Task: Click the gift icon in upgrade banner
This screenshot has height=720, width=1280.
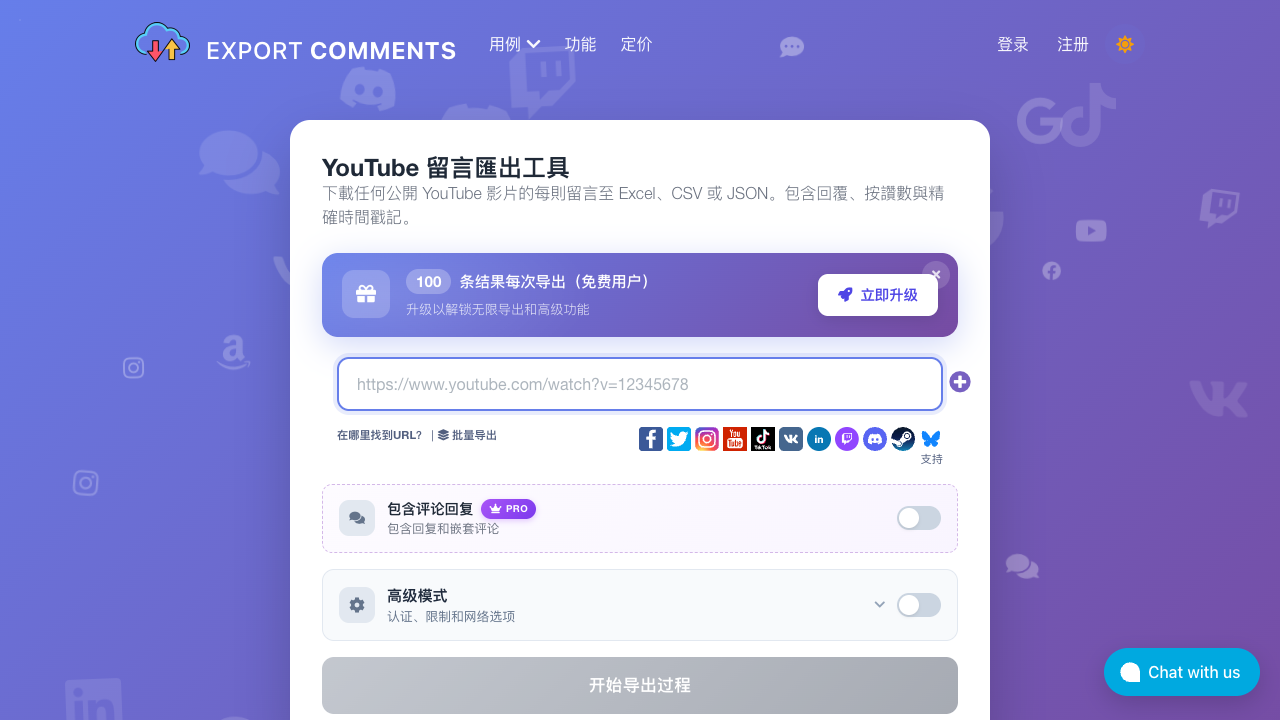Action: coord(366,294)
